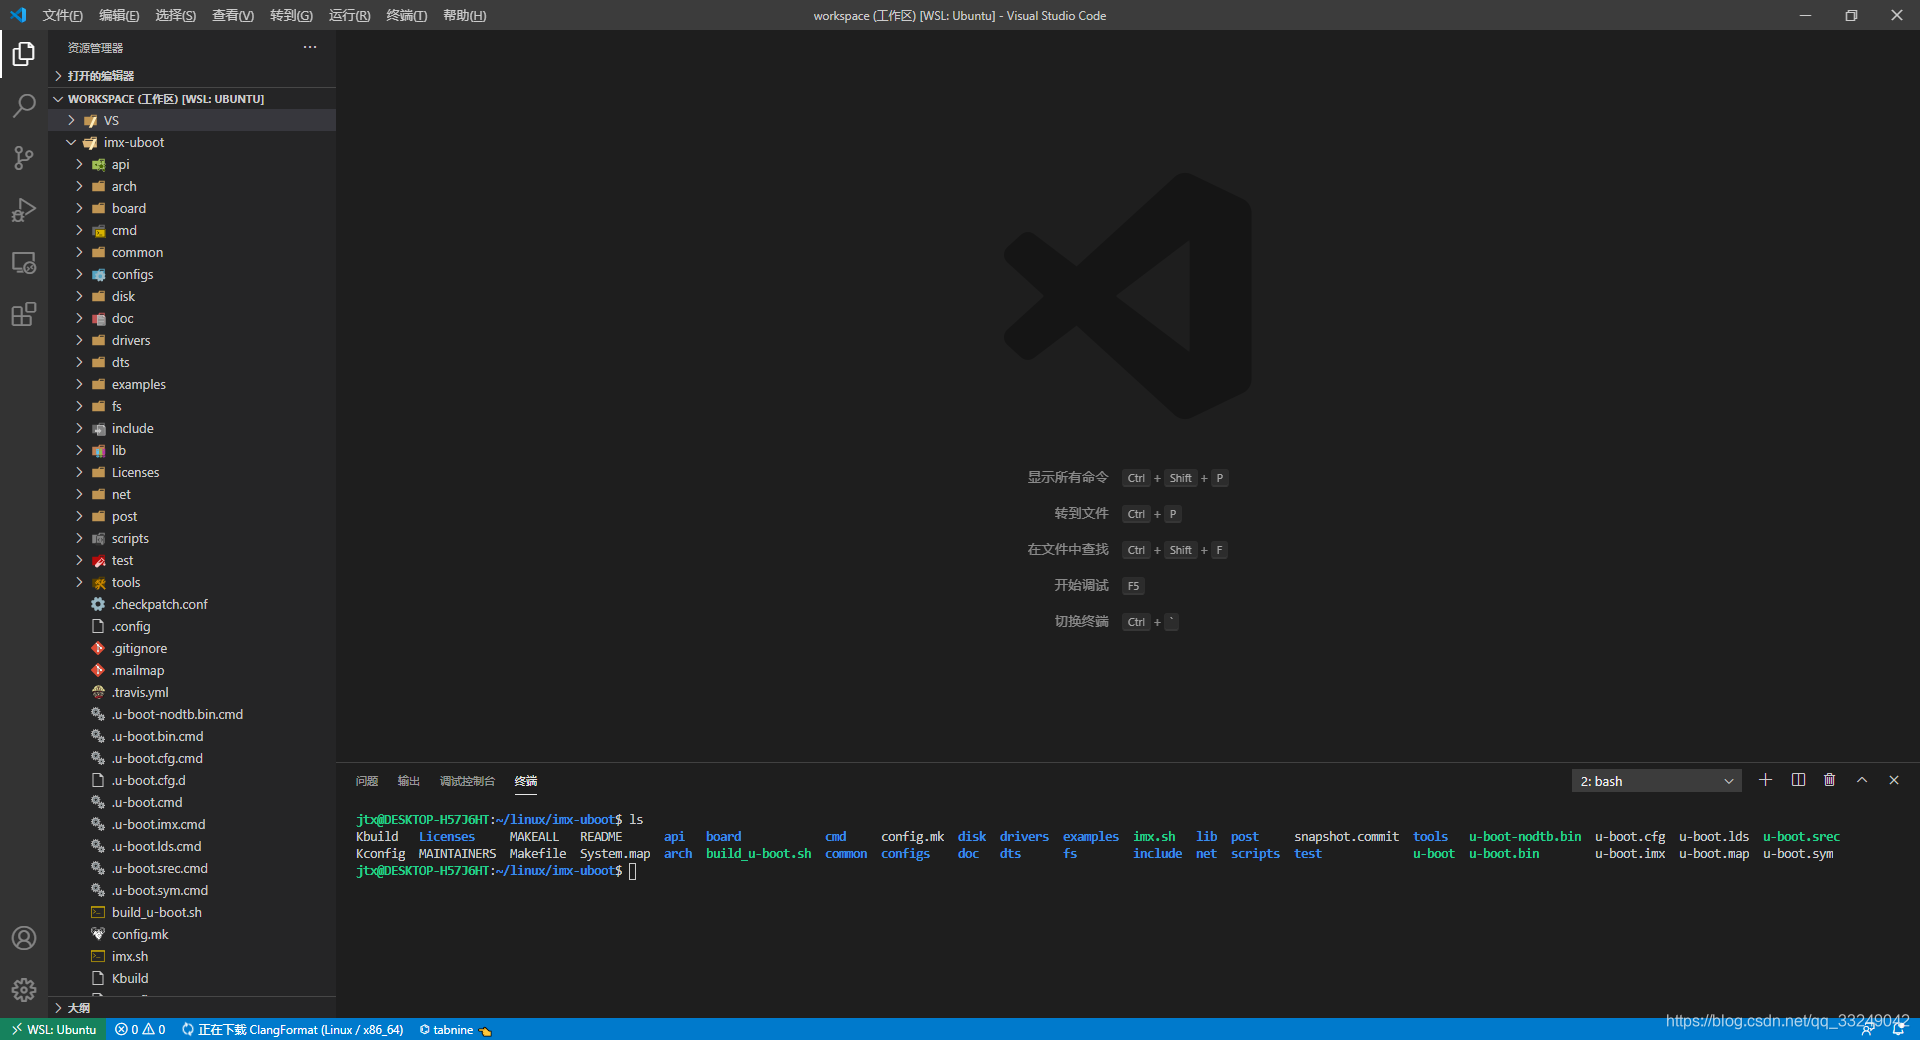Open the Accounts menu icon

(24, 938)
